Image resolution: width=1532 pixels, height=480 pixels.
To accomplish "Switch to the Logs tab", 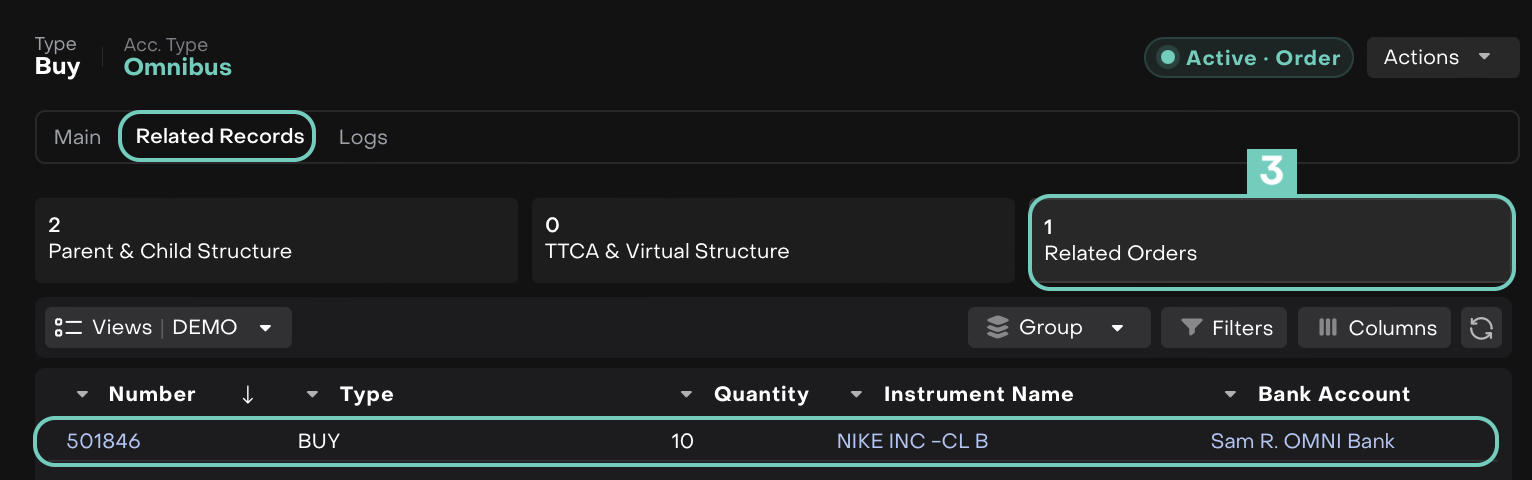I will click(x=362, y=137).
